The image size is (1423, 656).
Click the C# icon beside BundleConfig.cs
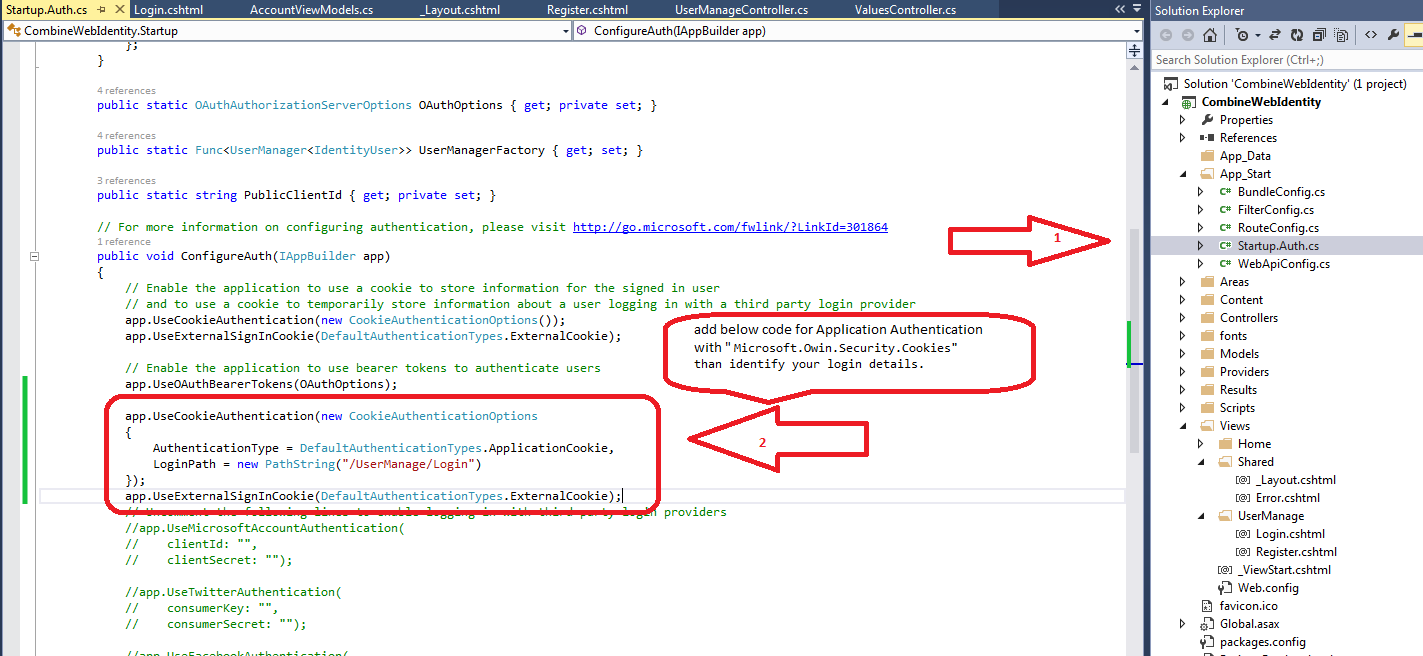[1225, 192]
